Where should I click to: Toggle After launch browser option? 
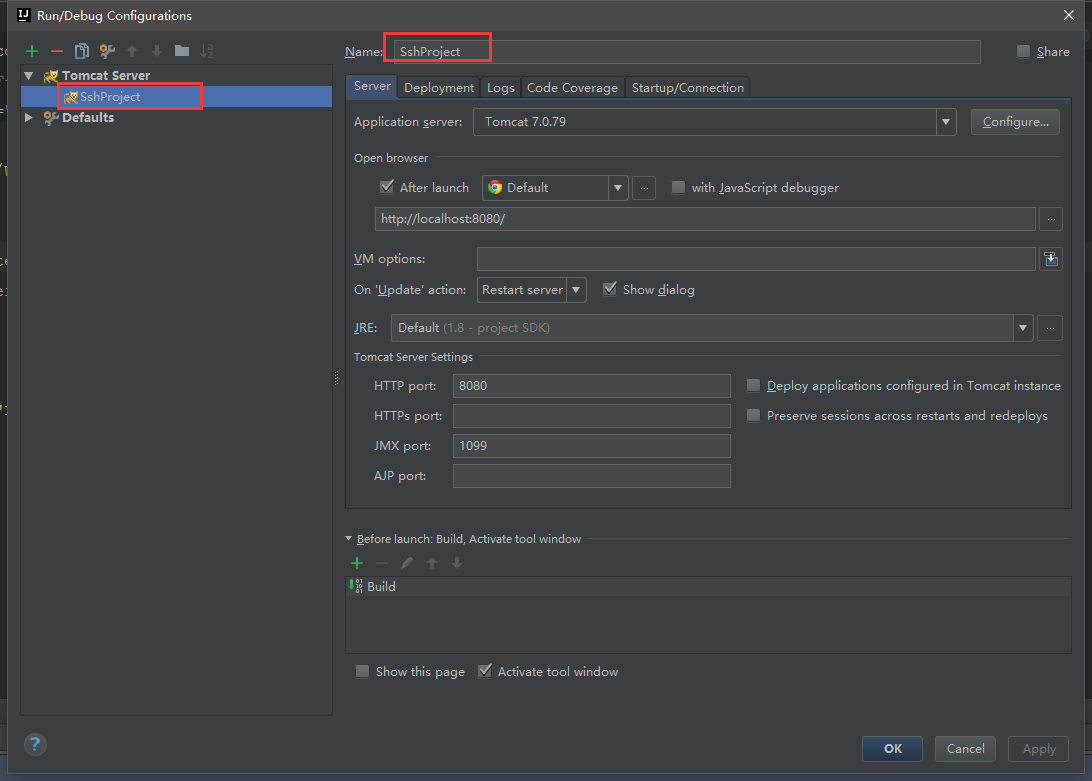point(387,187)
